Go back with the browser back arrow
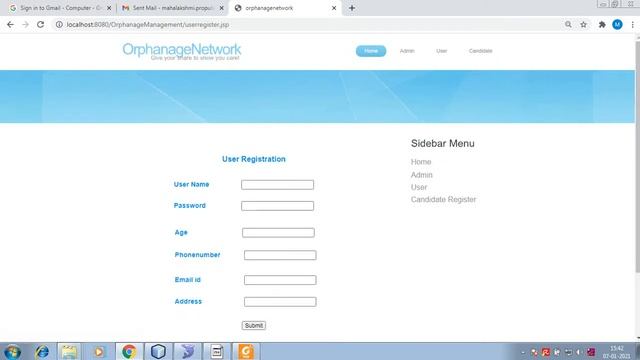Viewport: 640px width, 360px height. (x=10, y=24)
